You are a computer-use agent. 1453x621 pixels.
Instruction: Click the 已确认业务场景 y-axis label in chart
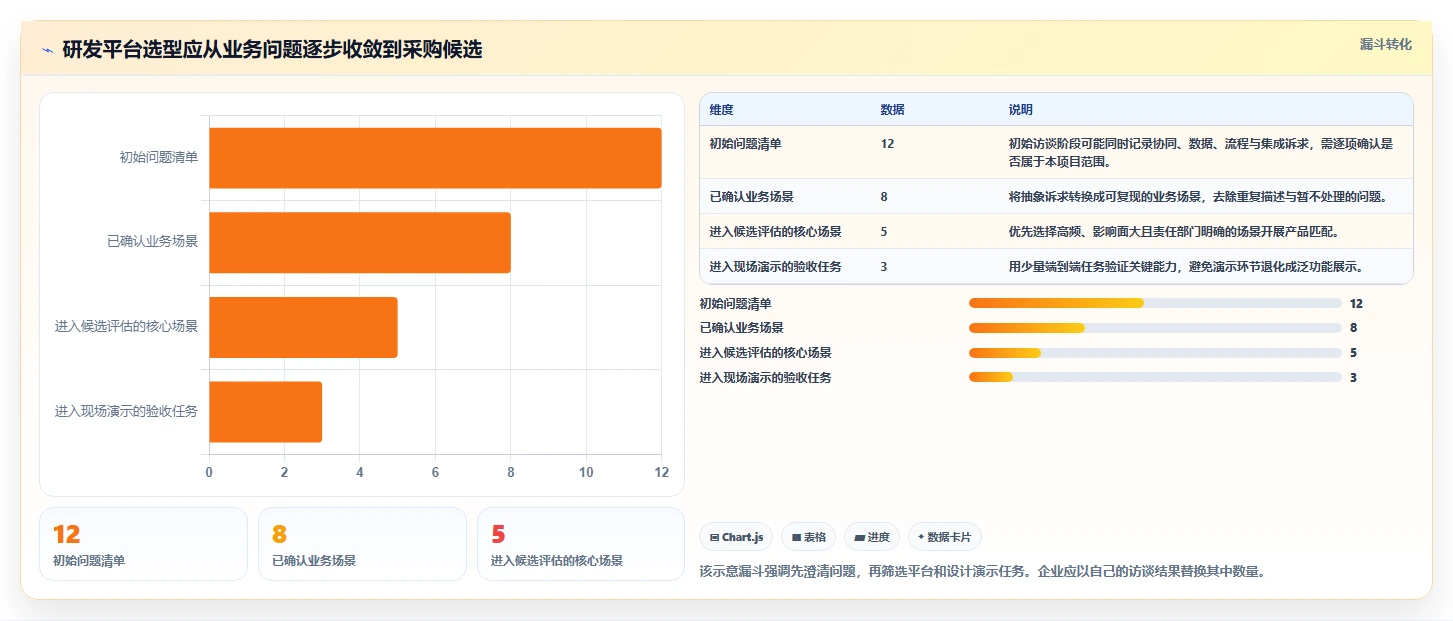tap(153, 242)
